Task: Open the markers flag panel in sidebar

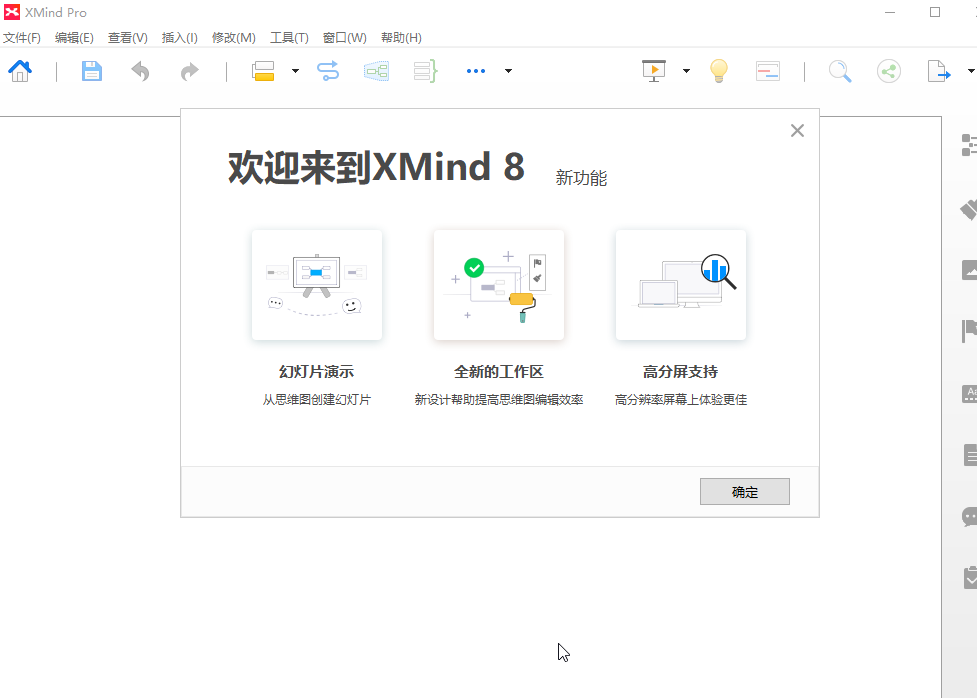Action: [969, 331]
